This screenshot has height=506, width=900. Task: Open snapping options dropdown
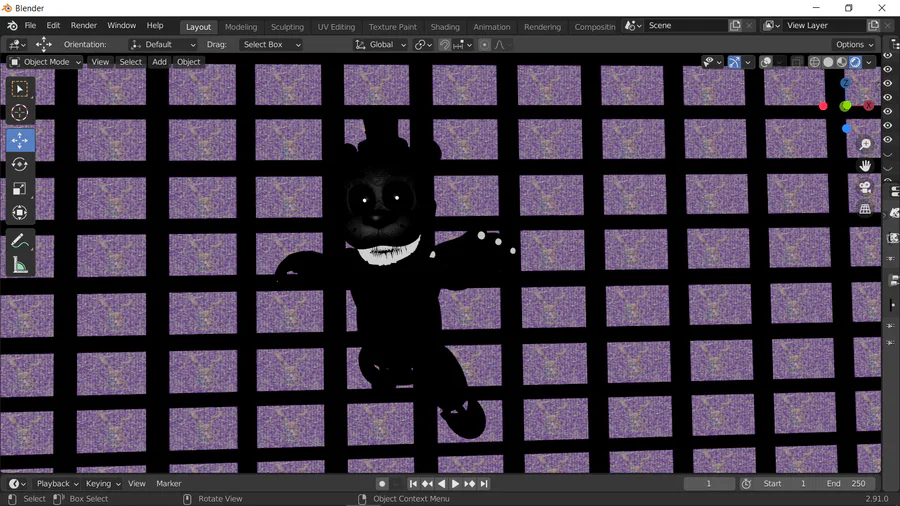point(463,45)
